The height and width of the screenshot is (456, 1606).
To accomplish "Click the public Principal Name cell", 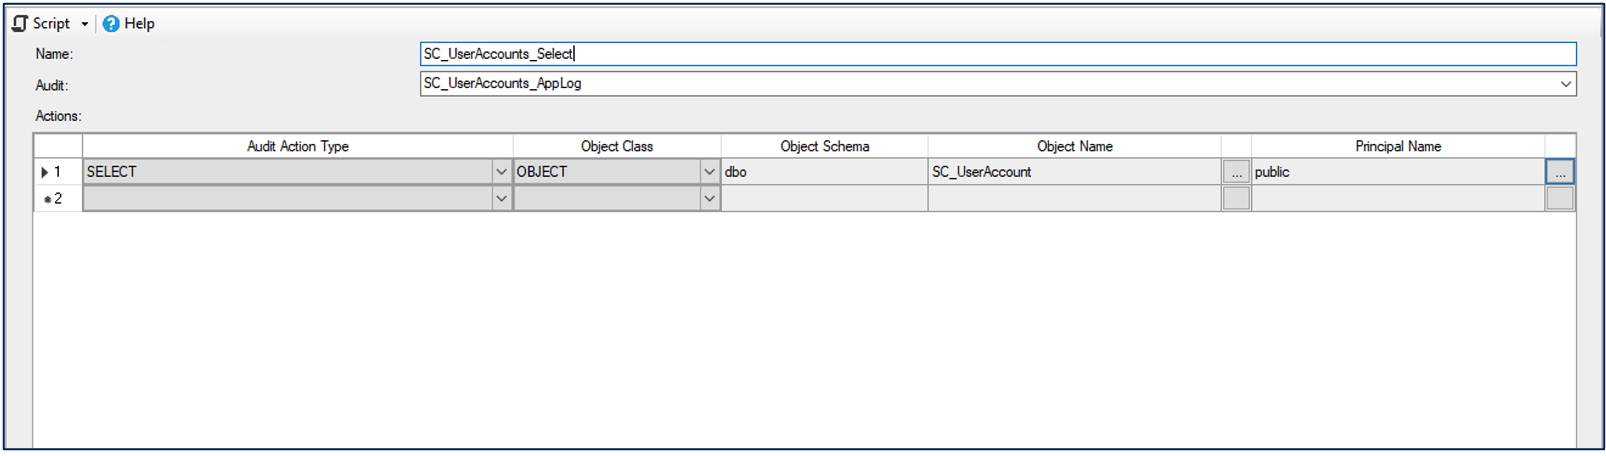I will (x=1397, y=172).
